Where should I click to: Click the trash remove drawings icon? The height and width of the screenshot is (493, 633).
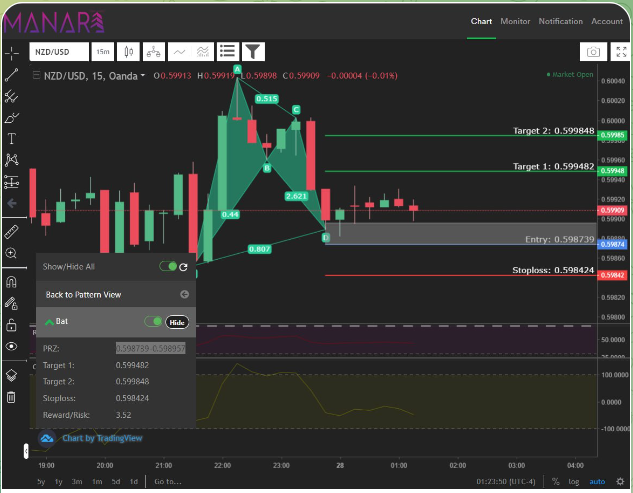coord(11,397)
